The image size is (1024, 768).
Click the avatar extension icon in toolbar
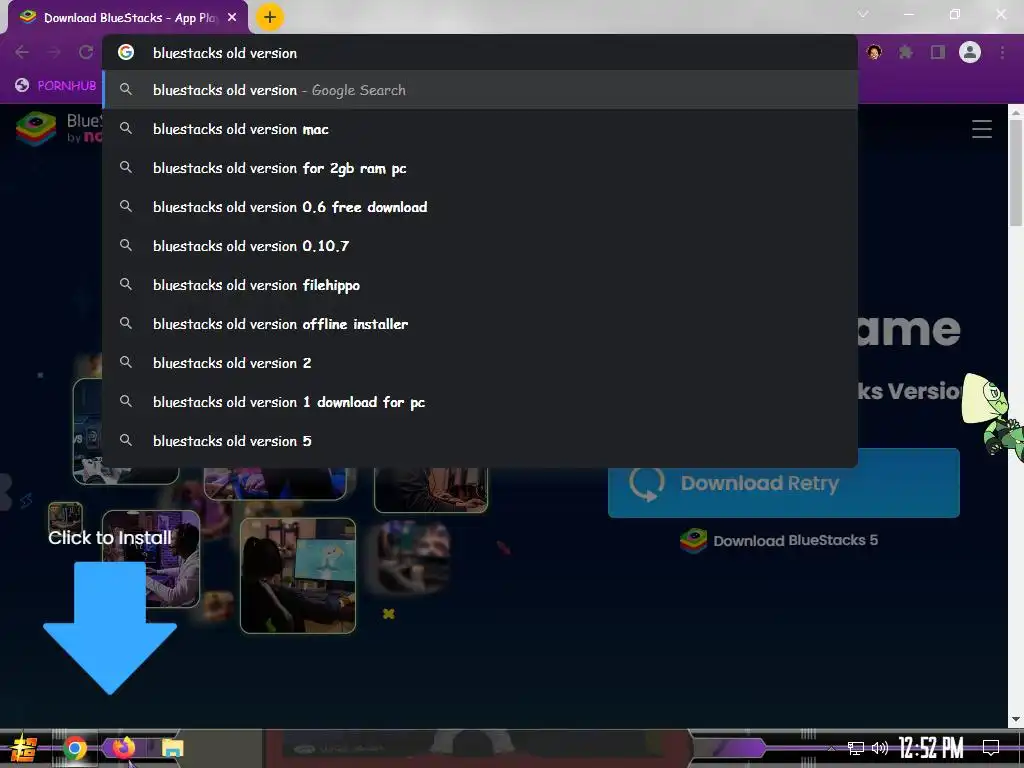874,52
